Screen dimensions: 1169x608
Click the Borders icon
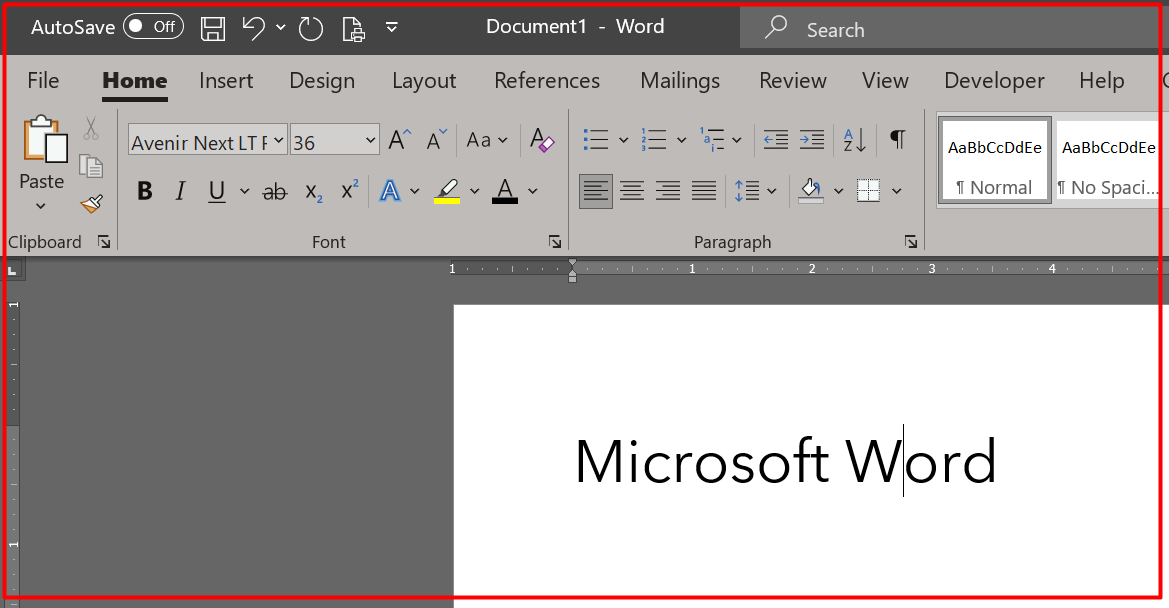coord(869,191)
